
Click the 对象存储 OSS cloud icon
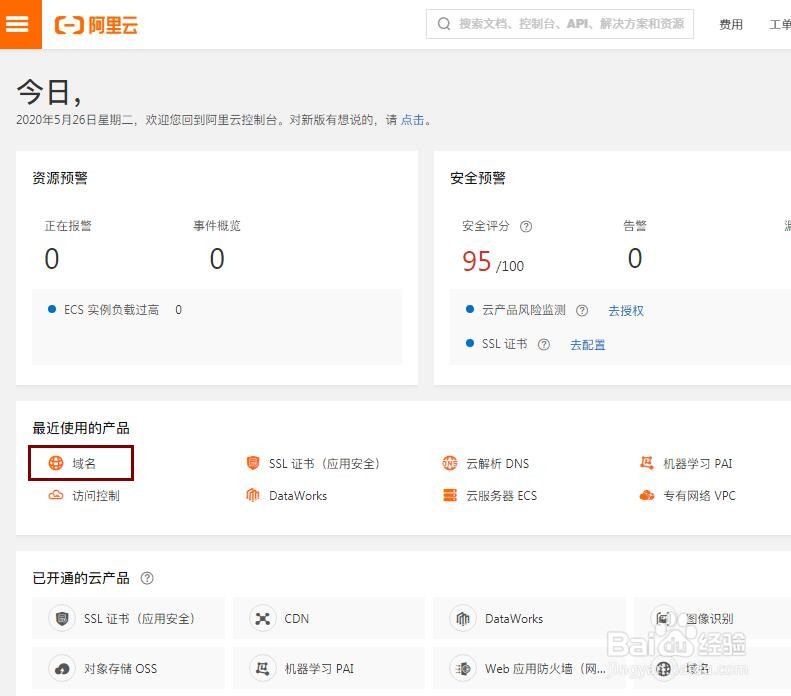pyautogui.click(x=62, y=669)
